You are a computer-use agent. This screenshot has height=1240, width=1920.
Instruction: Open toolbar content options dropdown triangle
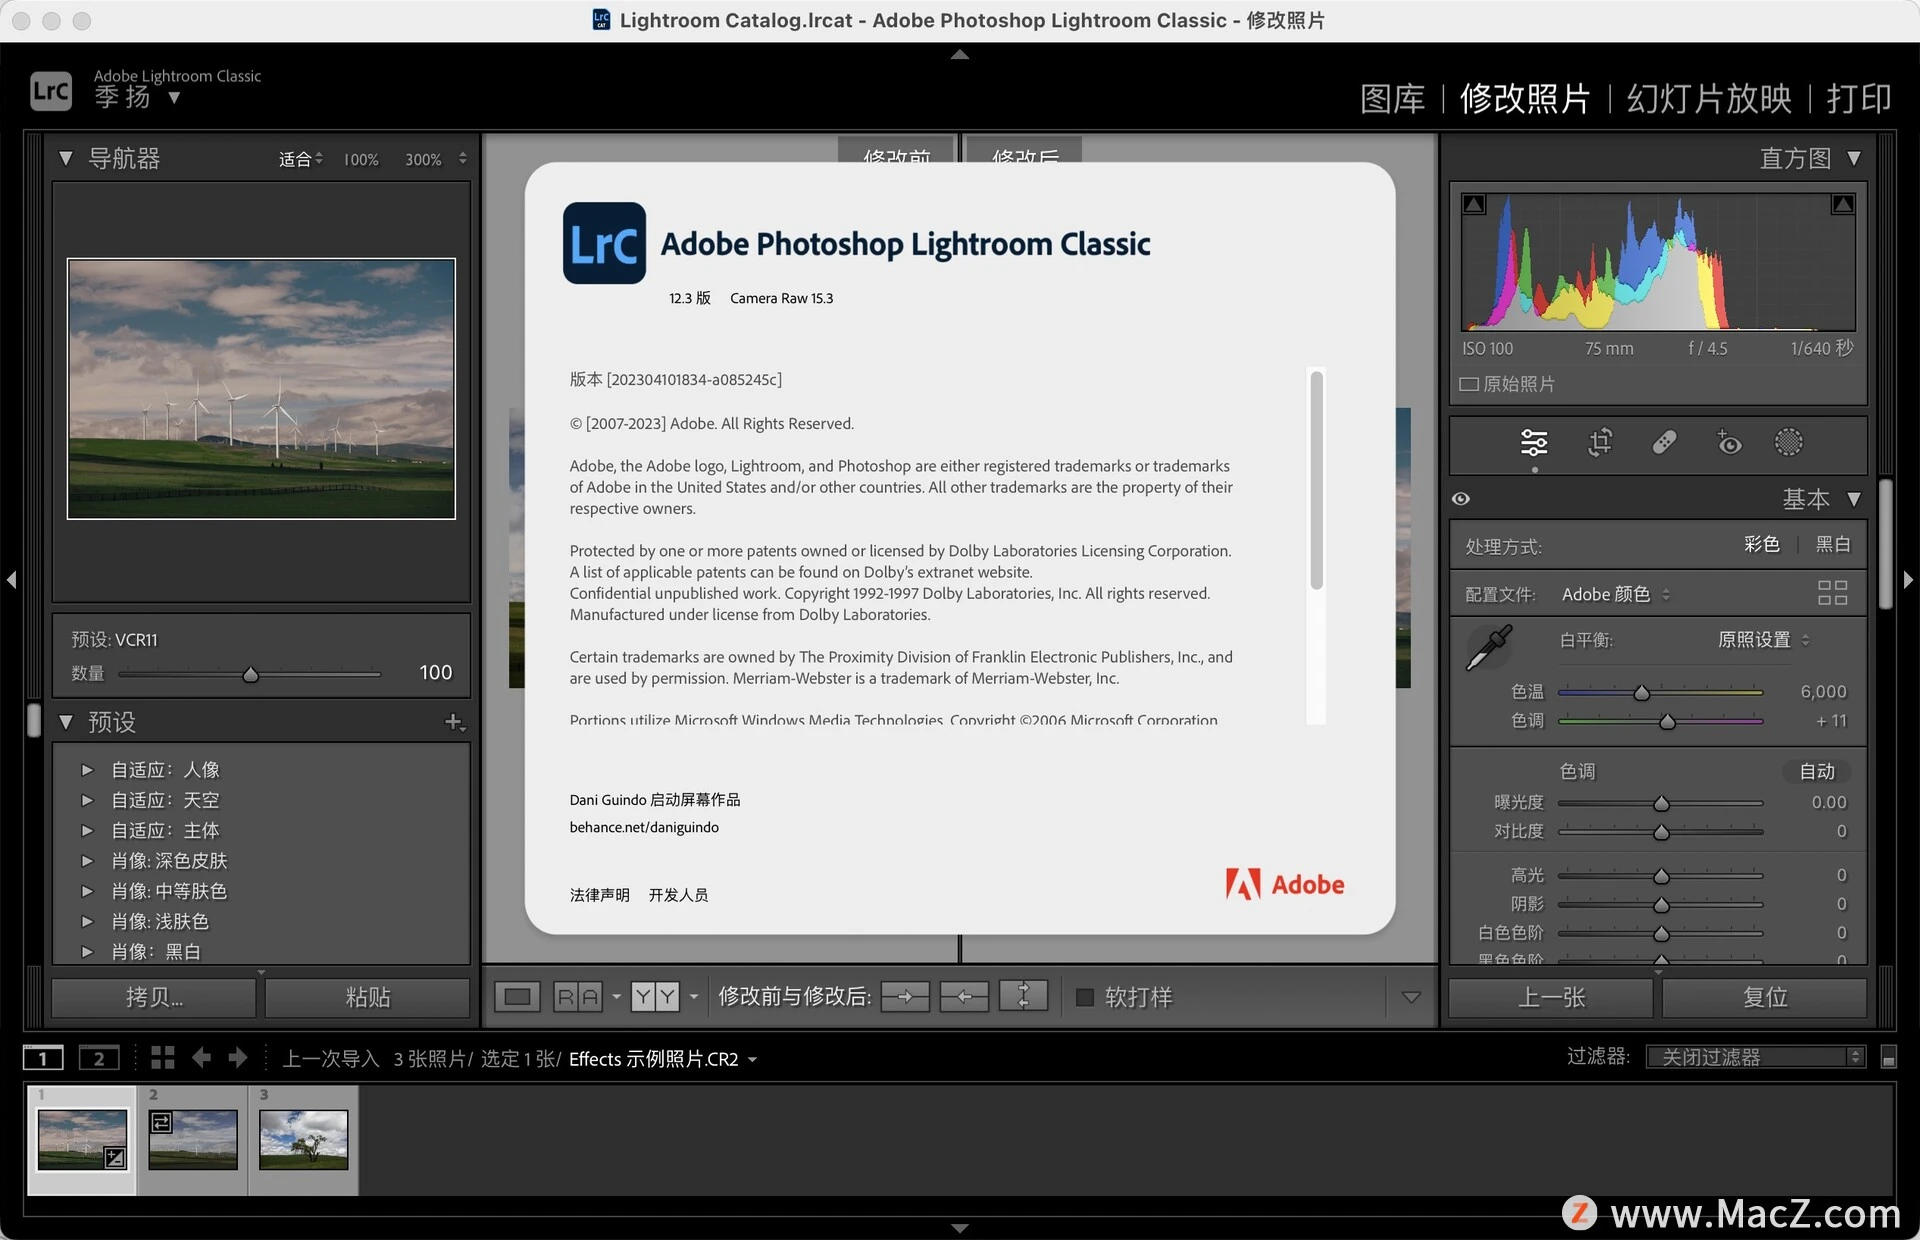1411,997
